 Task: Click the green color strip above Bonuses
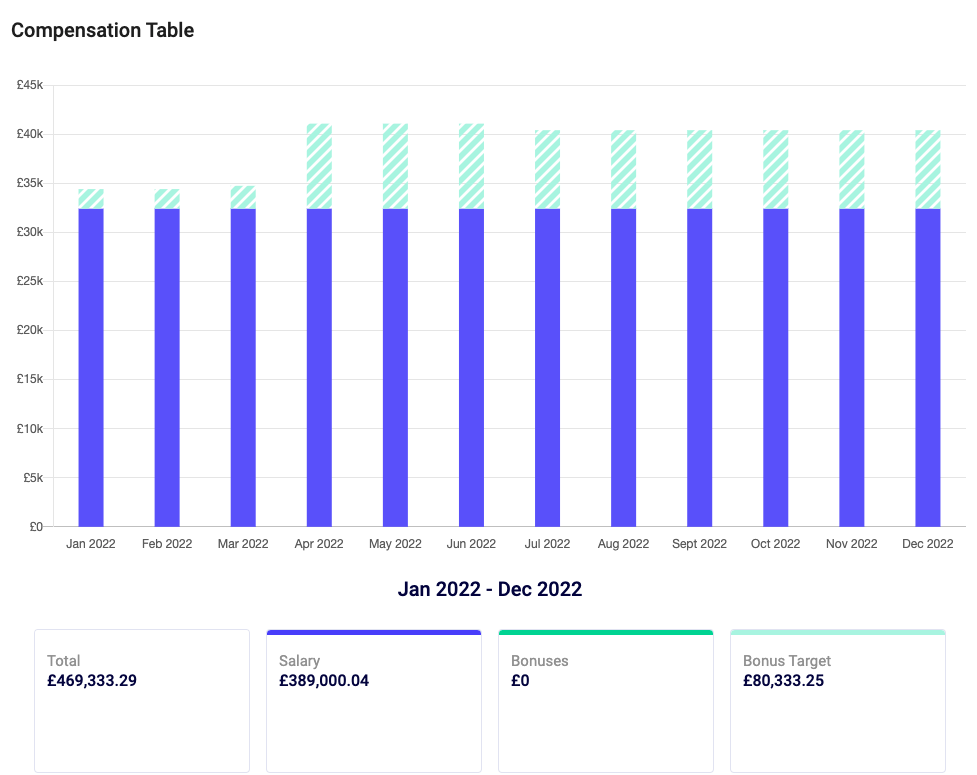[x=605, y=632]
